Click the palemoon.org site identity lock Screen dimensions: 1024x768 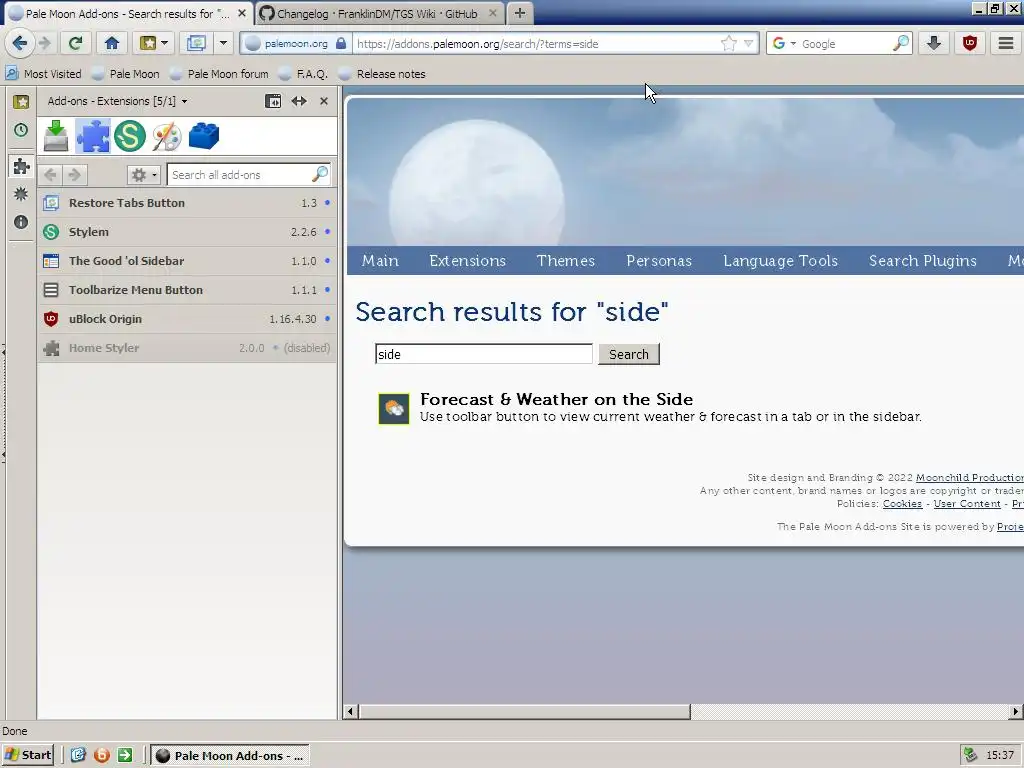(x=296, y=44)
